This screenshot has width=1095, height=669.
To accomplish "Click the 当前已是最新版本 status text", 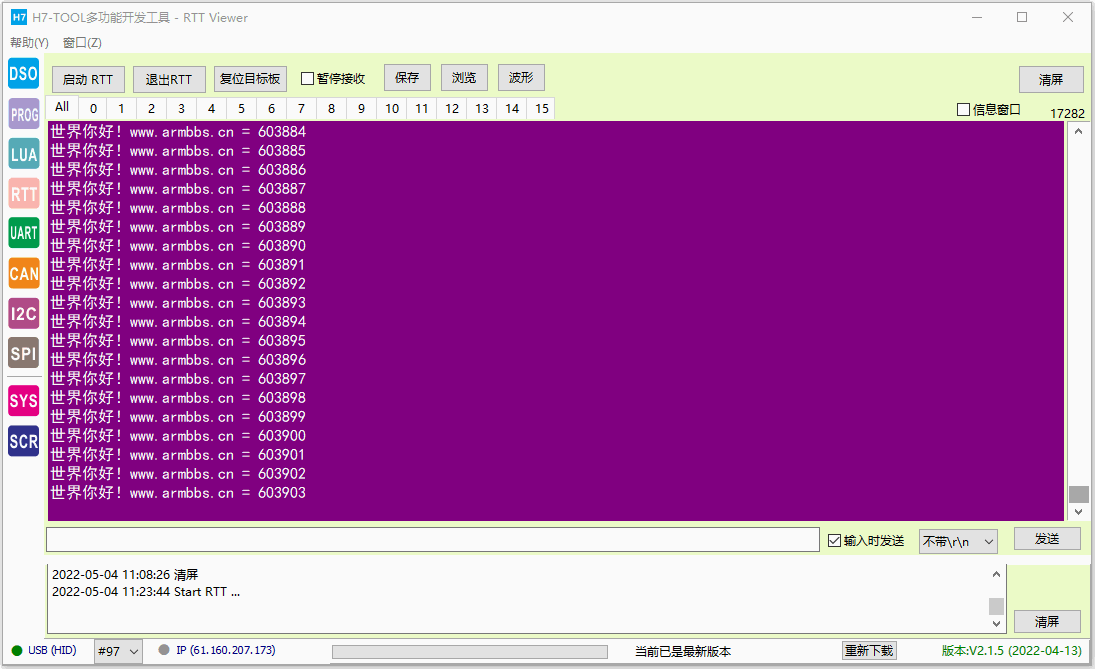I will click(x=683, y=652).
